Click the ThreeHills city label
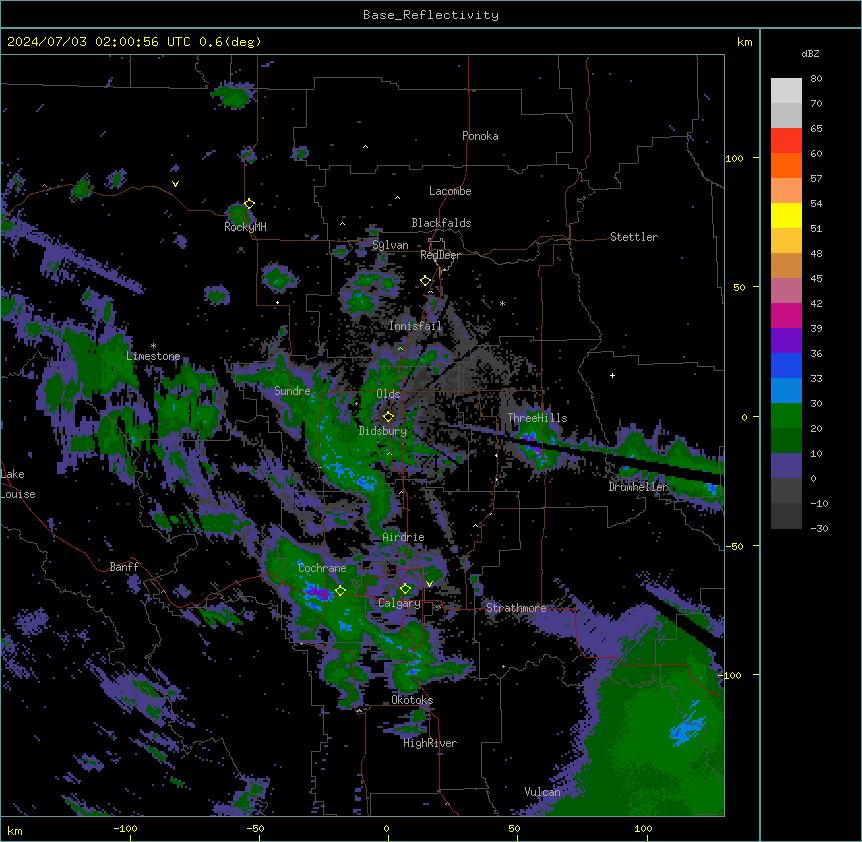 pyautogui.click(x=537, y=418)
